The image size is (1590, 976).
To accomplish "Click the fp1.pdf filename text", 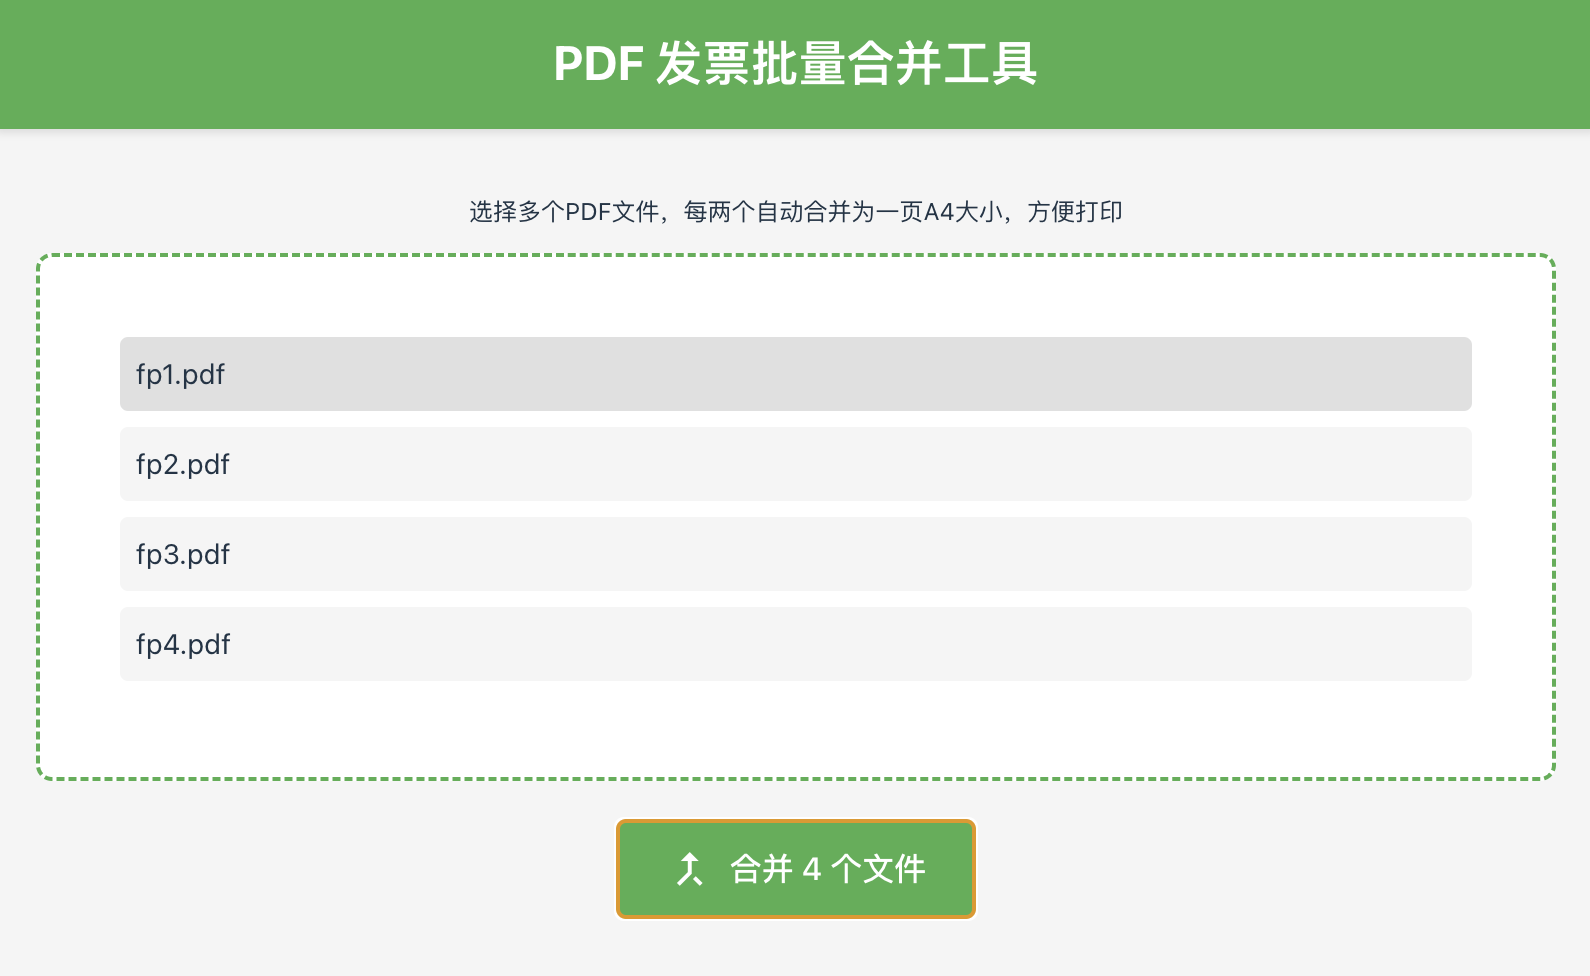I will pos(180,375).
